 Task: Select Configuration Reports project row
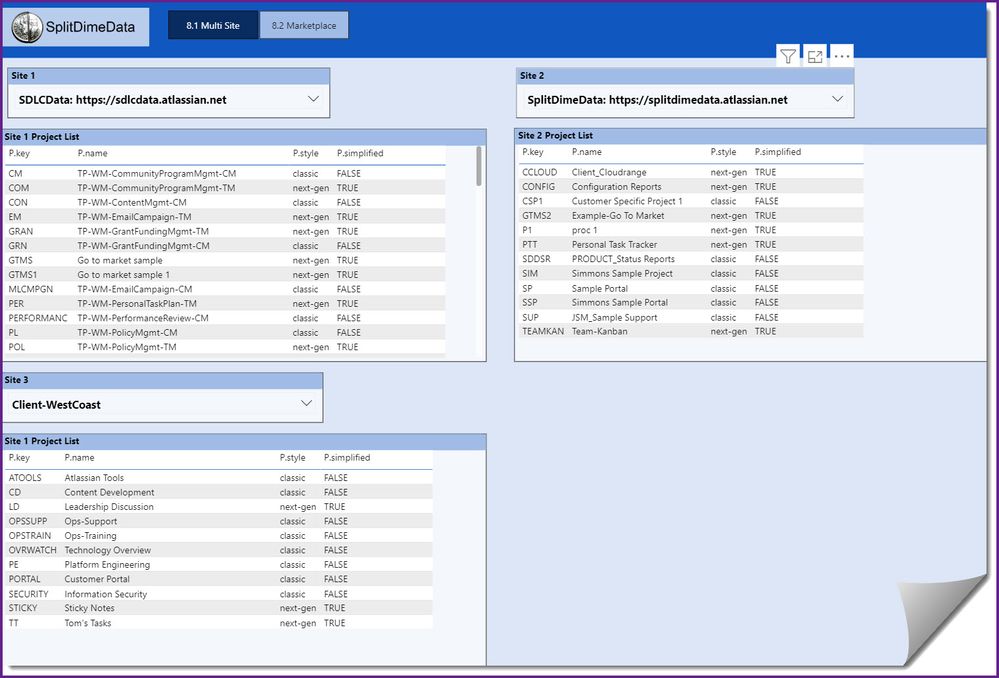pos(691,187)
